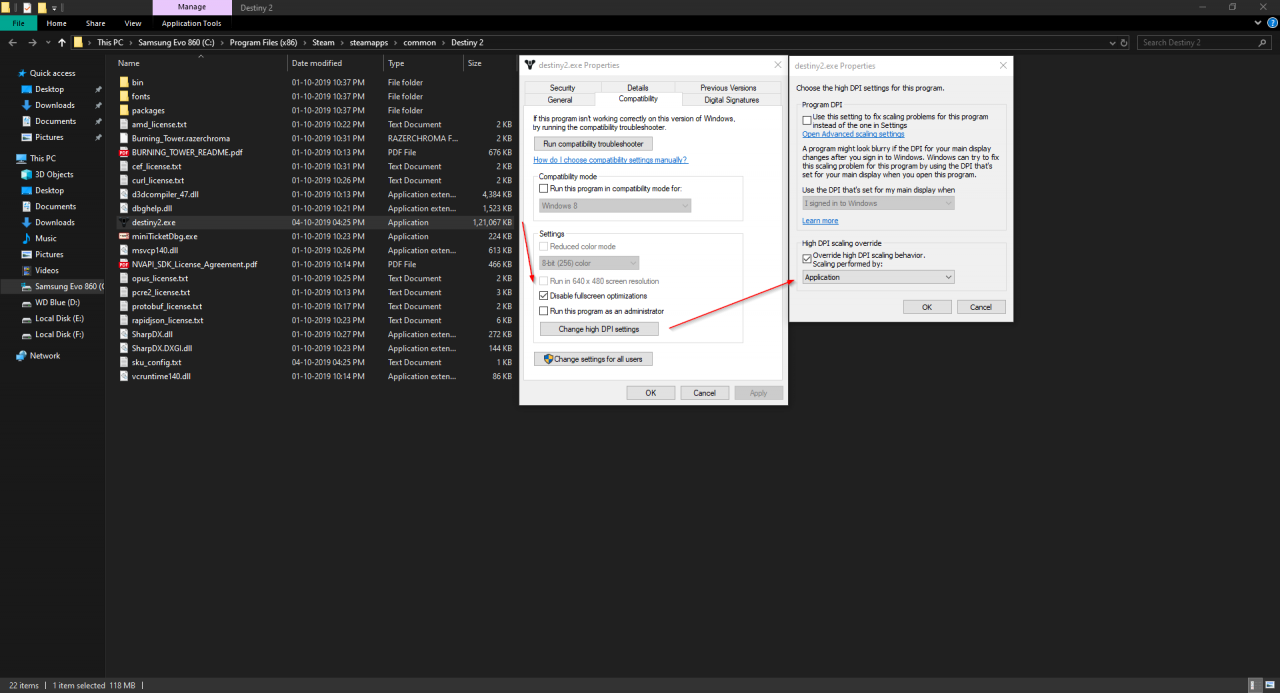Switch to the Details tab in Properties
Screen dimensions: 1280x693
(x=637, y=88)
